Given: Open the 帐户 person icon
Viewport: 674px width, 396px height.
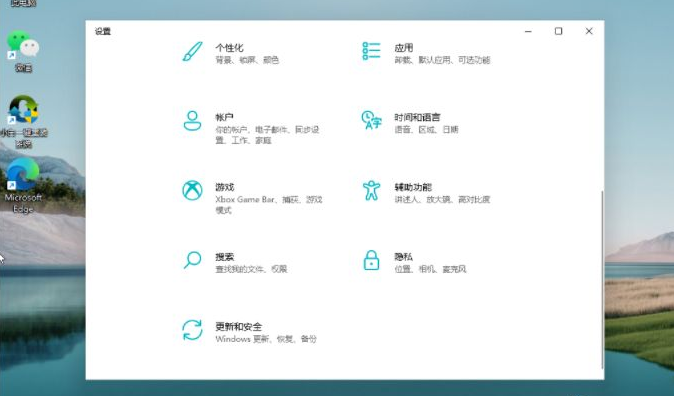Looking at the screenshot, I should [192, 121].
